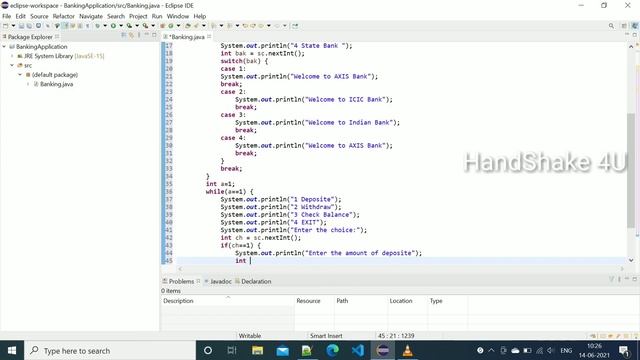Image resolution: width=640 pixels, height=360 pixels.
Task: Collapse the src folder node
Action: (12, 65)
